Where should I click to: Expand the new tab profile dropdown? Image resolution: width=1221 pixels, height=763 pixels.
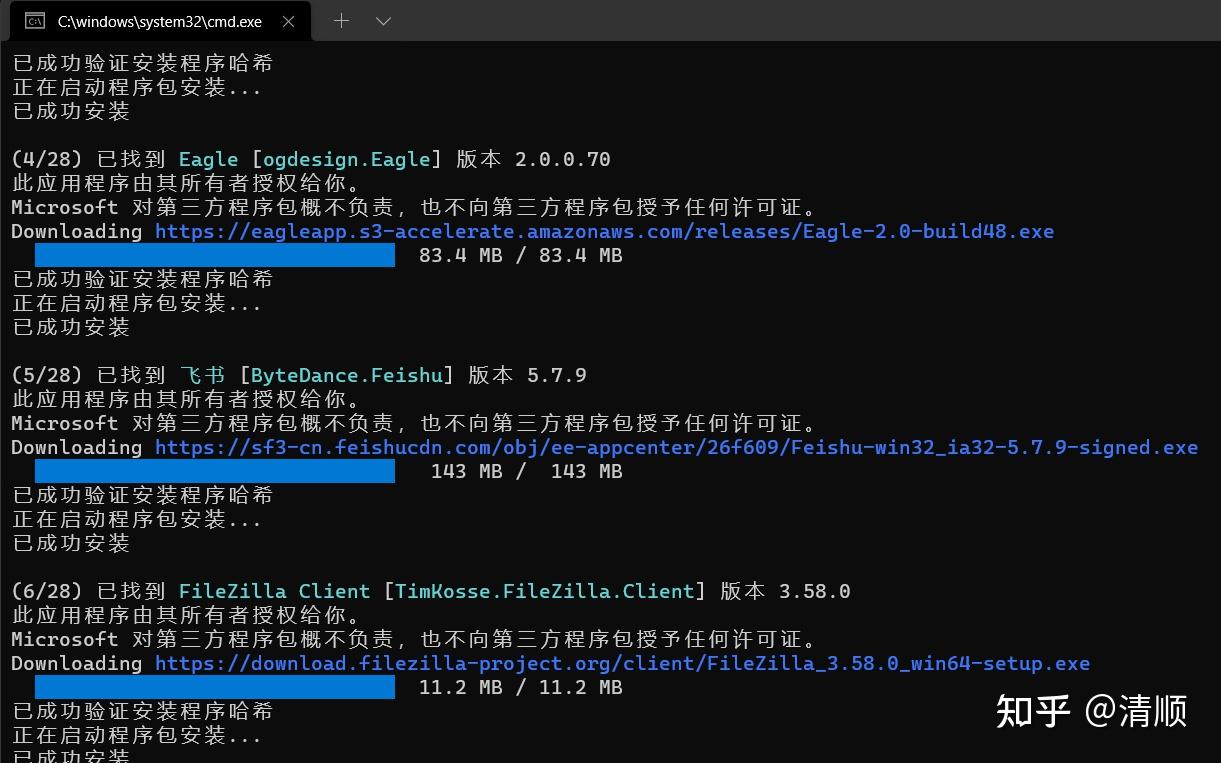(383, 20)
